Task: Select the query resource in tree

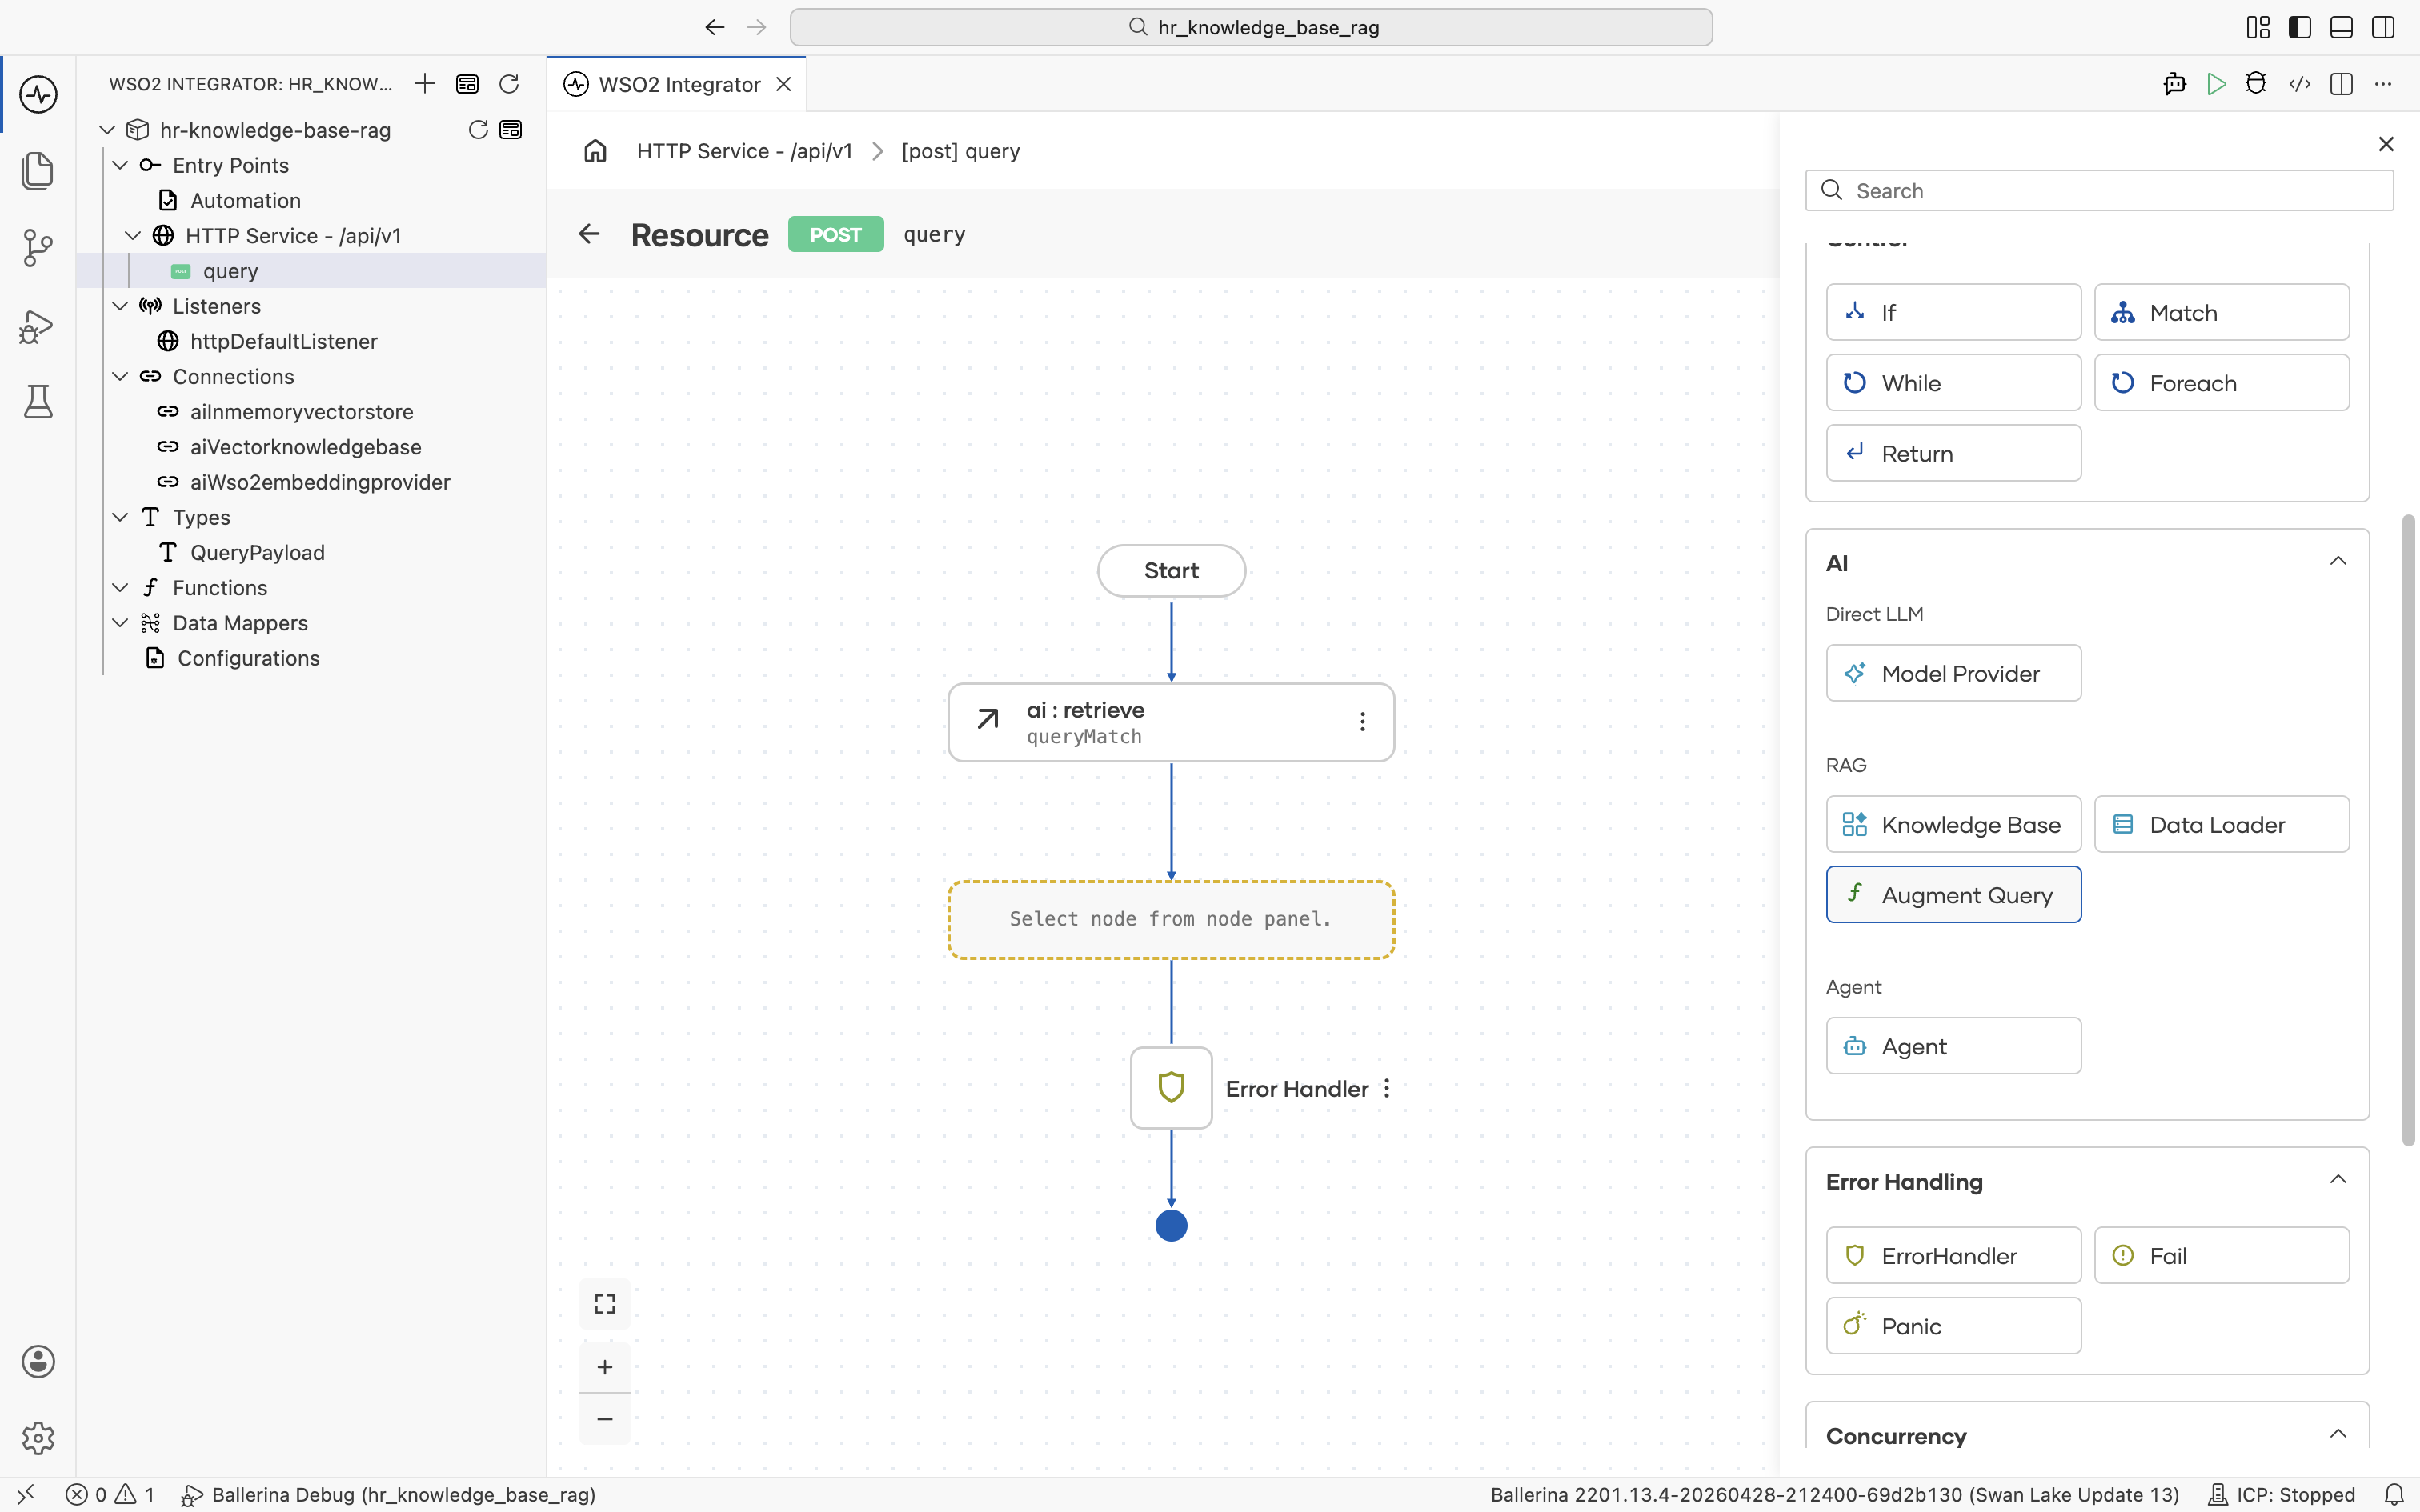Action: pyautogui.click(x=312, y=271)
